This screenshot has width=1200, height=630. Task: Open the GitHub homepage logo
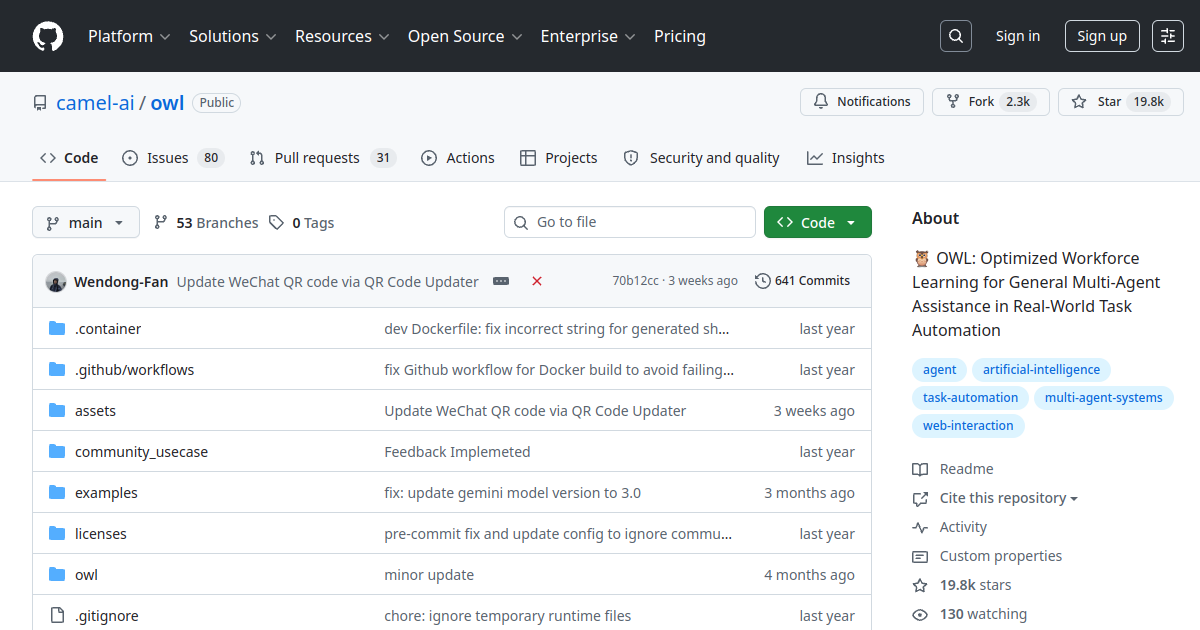[48, 36]
